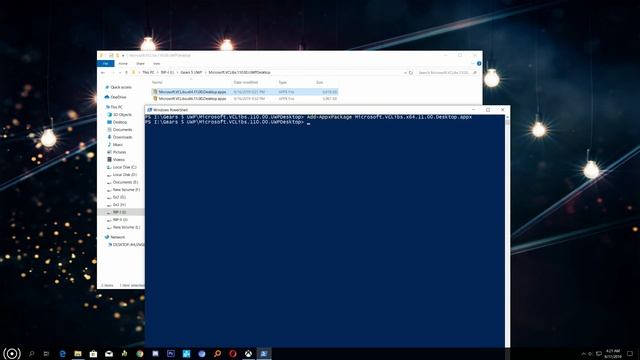Show hidden system tray icons
The width and height of the screenshot is (640, 360).
click(583, 354)
